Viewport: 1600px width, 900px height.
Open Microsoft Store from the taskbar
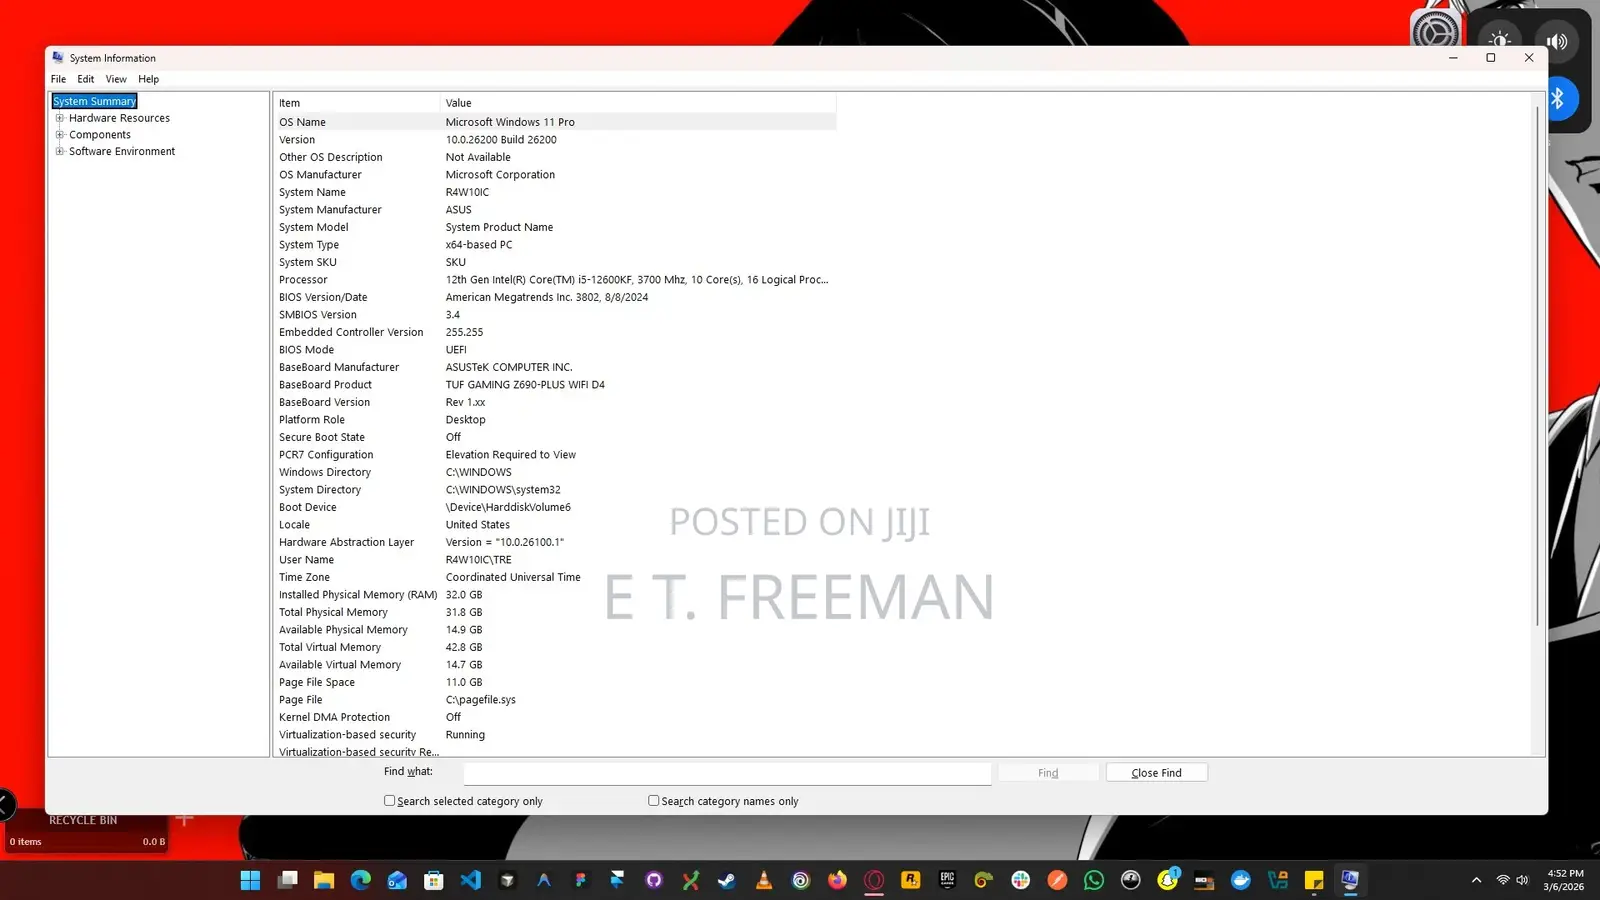pos(434,880)
